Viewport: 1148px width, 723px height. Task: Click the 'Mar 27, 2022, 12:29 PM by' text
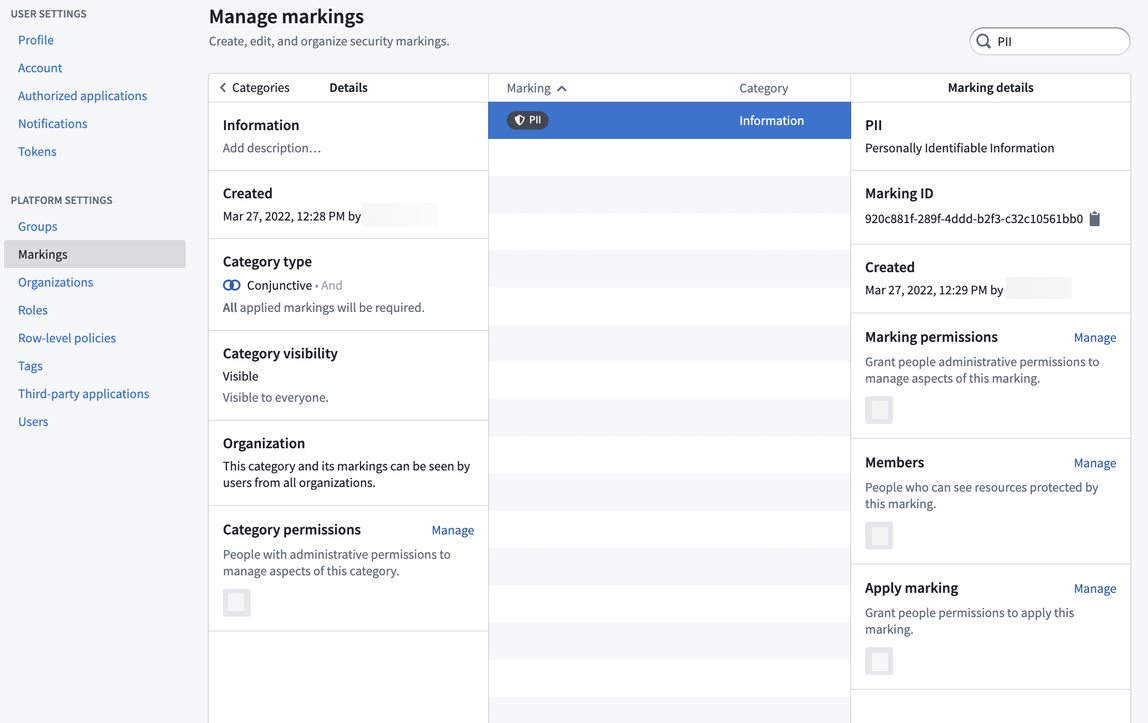pos(933,291)
